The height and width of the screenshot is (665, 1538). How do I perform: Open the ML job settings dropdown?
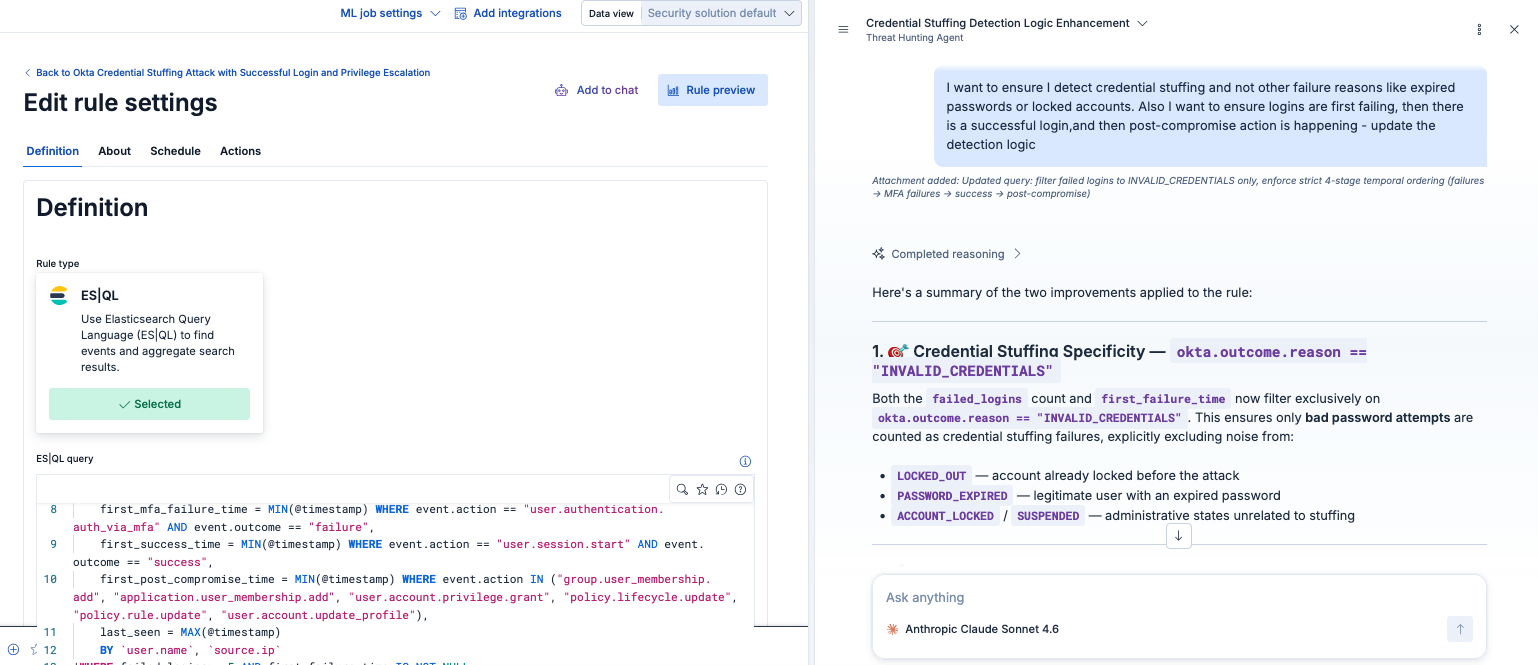click(390, 13)
